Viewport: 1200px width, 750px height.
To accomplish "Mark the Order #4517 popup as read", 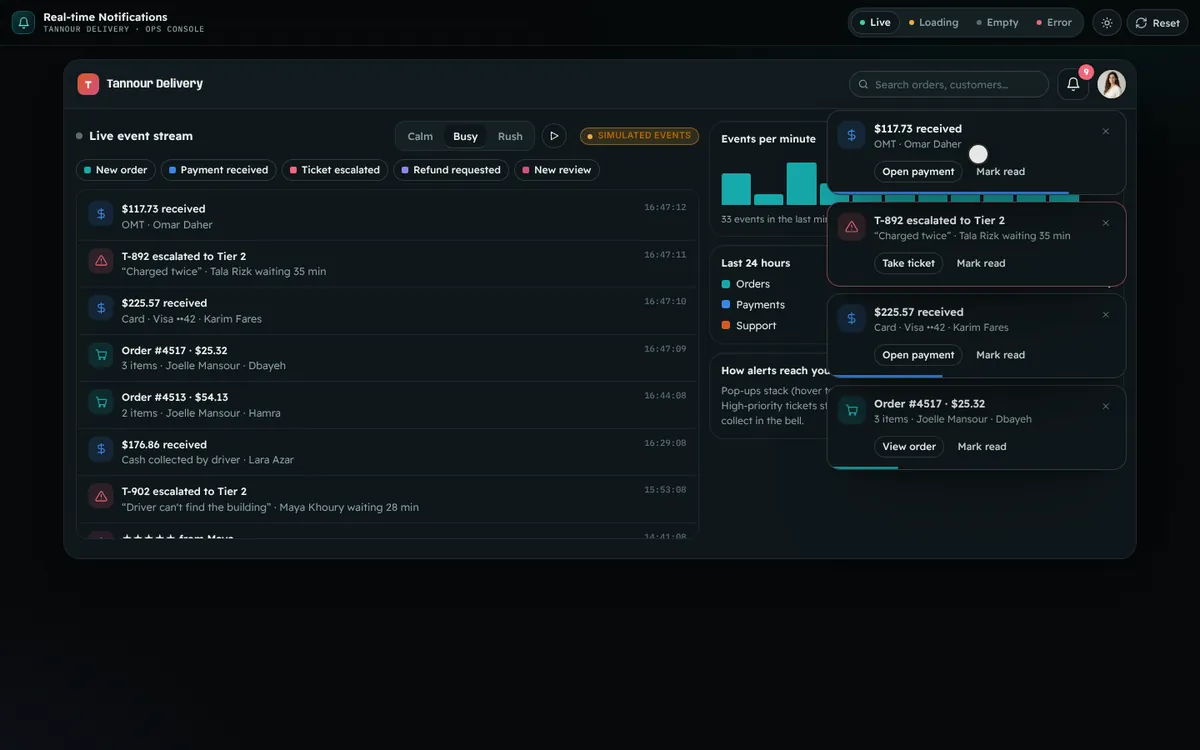I will 982,447.
